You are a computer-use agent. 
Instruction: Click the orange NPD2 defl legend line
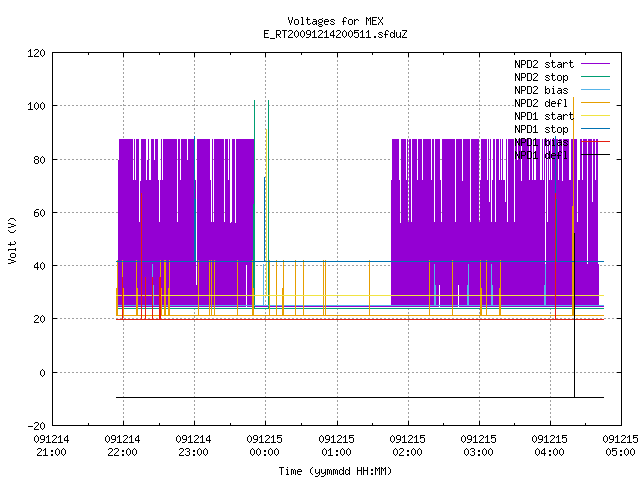(596, 102)
